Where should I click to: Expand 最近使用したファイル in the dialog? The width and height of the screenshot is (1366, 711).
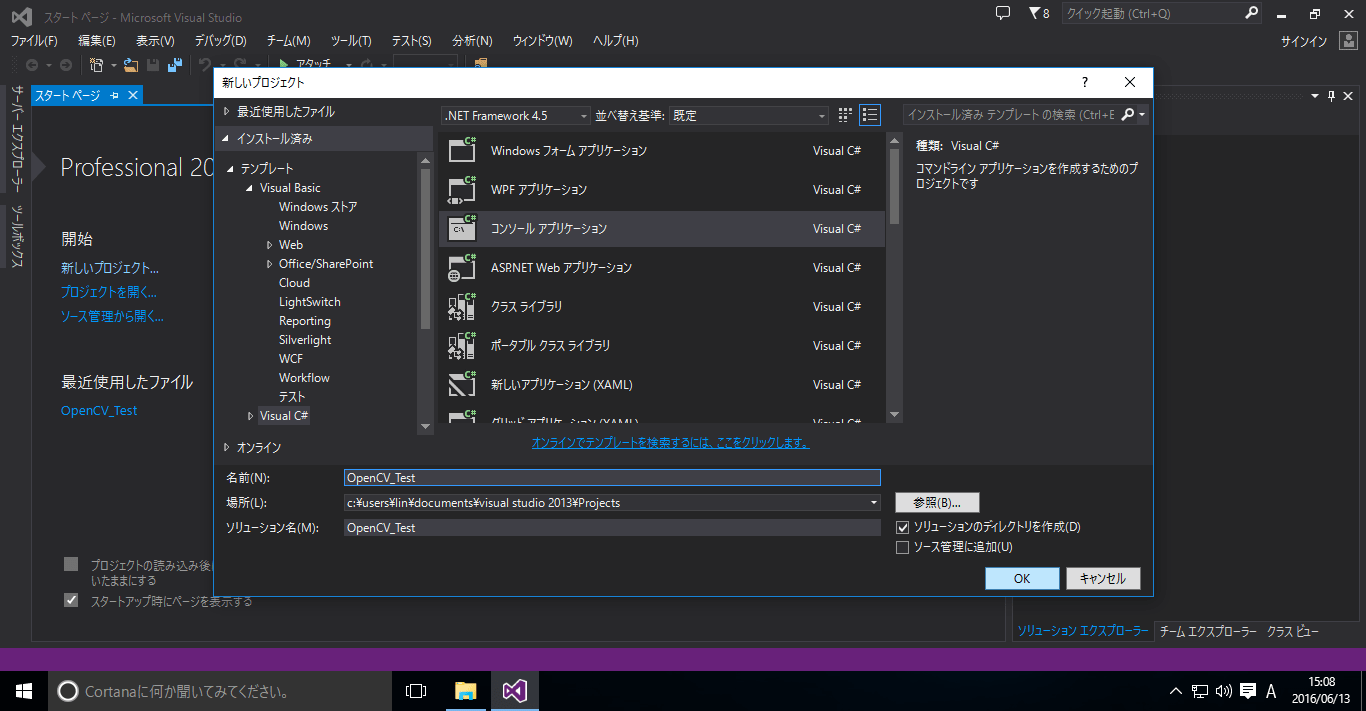click(x=226, y=112)
